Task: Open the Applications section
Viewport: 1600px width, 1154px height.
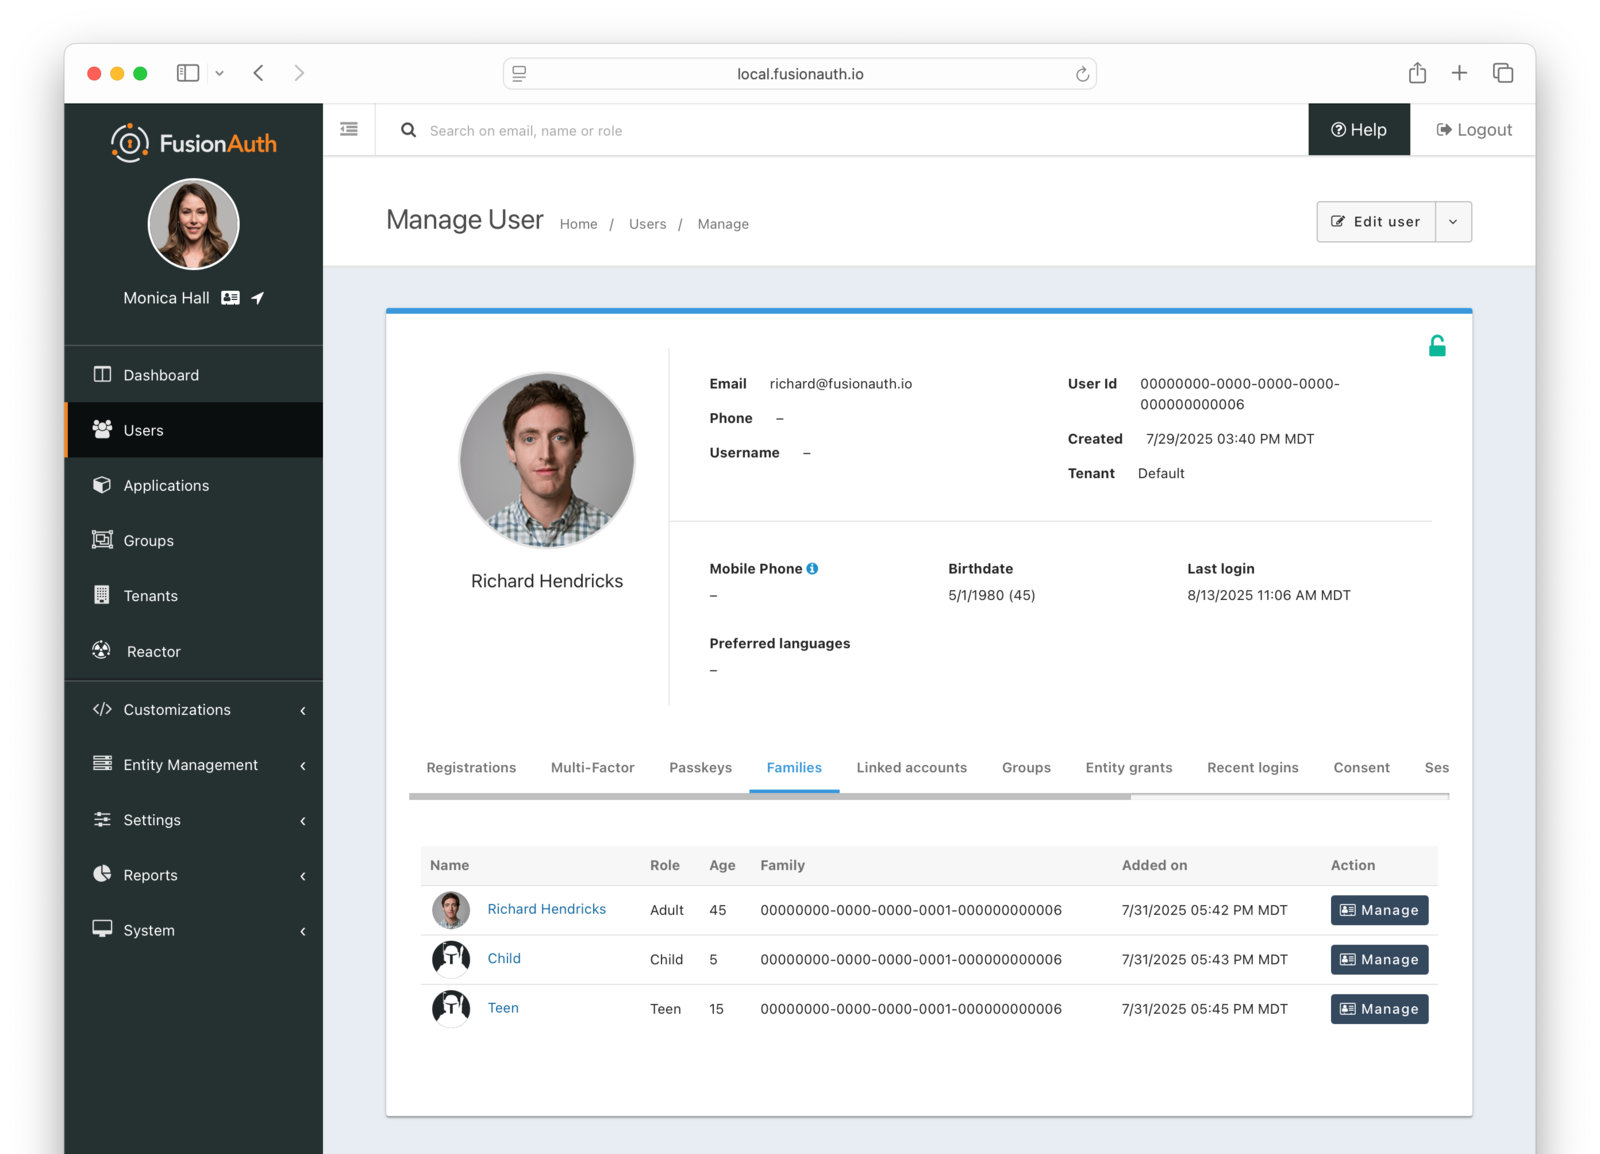Action: coord(166,485)
